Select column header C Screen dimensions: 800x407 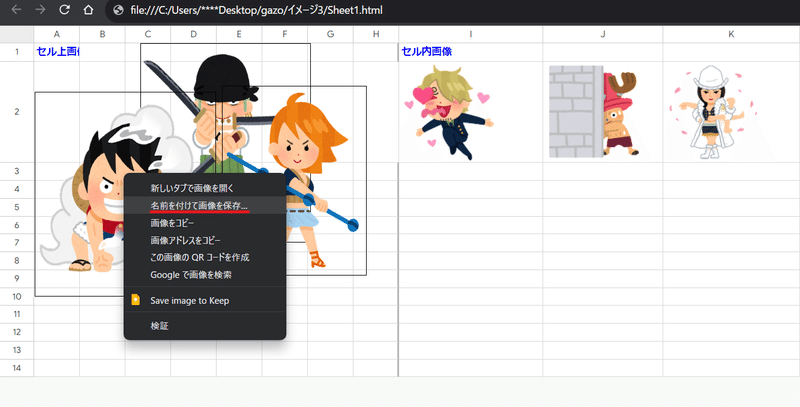[148, 34]
